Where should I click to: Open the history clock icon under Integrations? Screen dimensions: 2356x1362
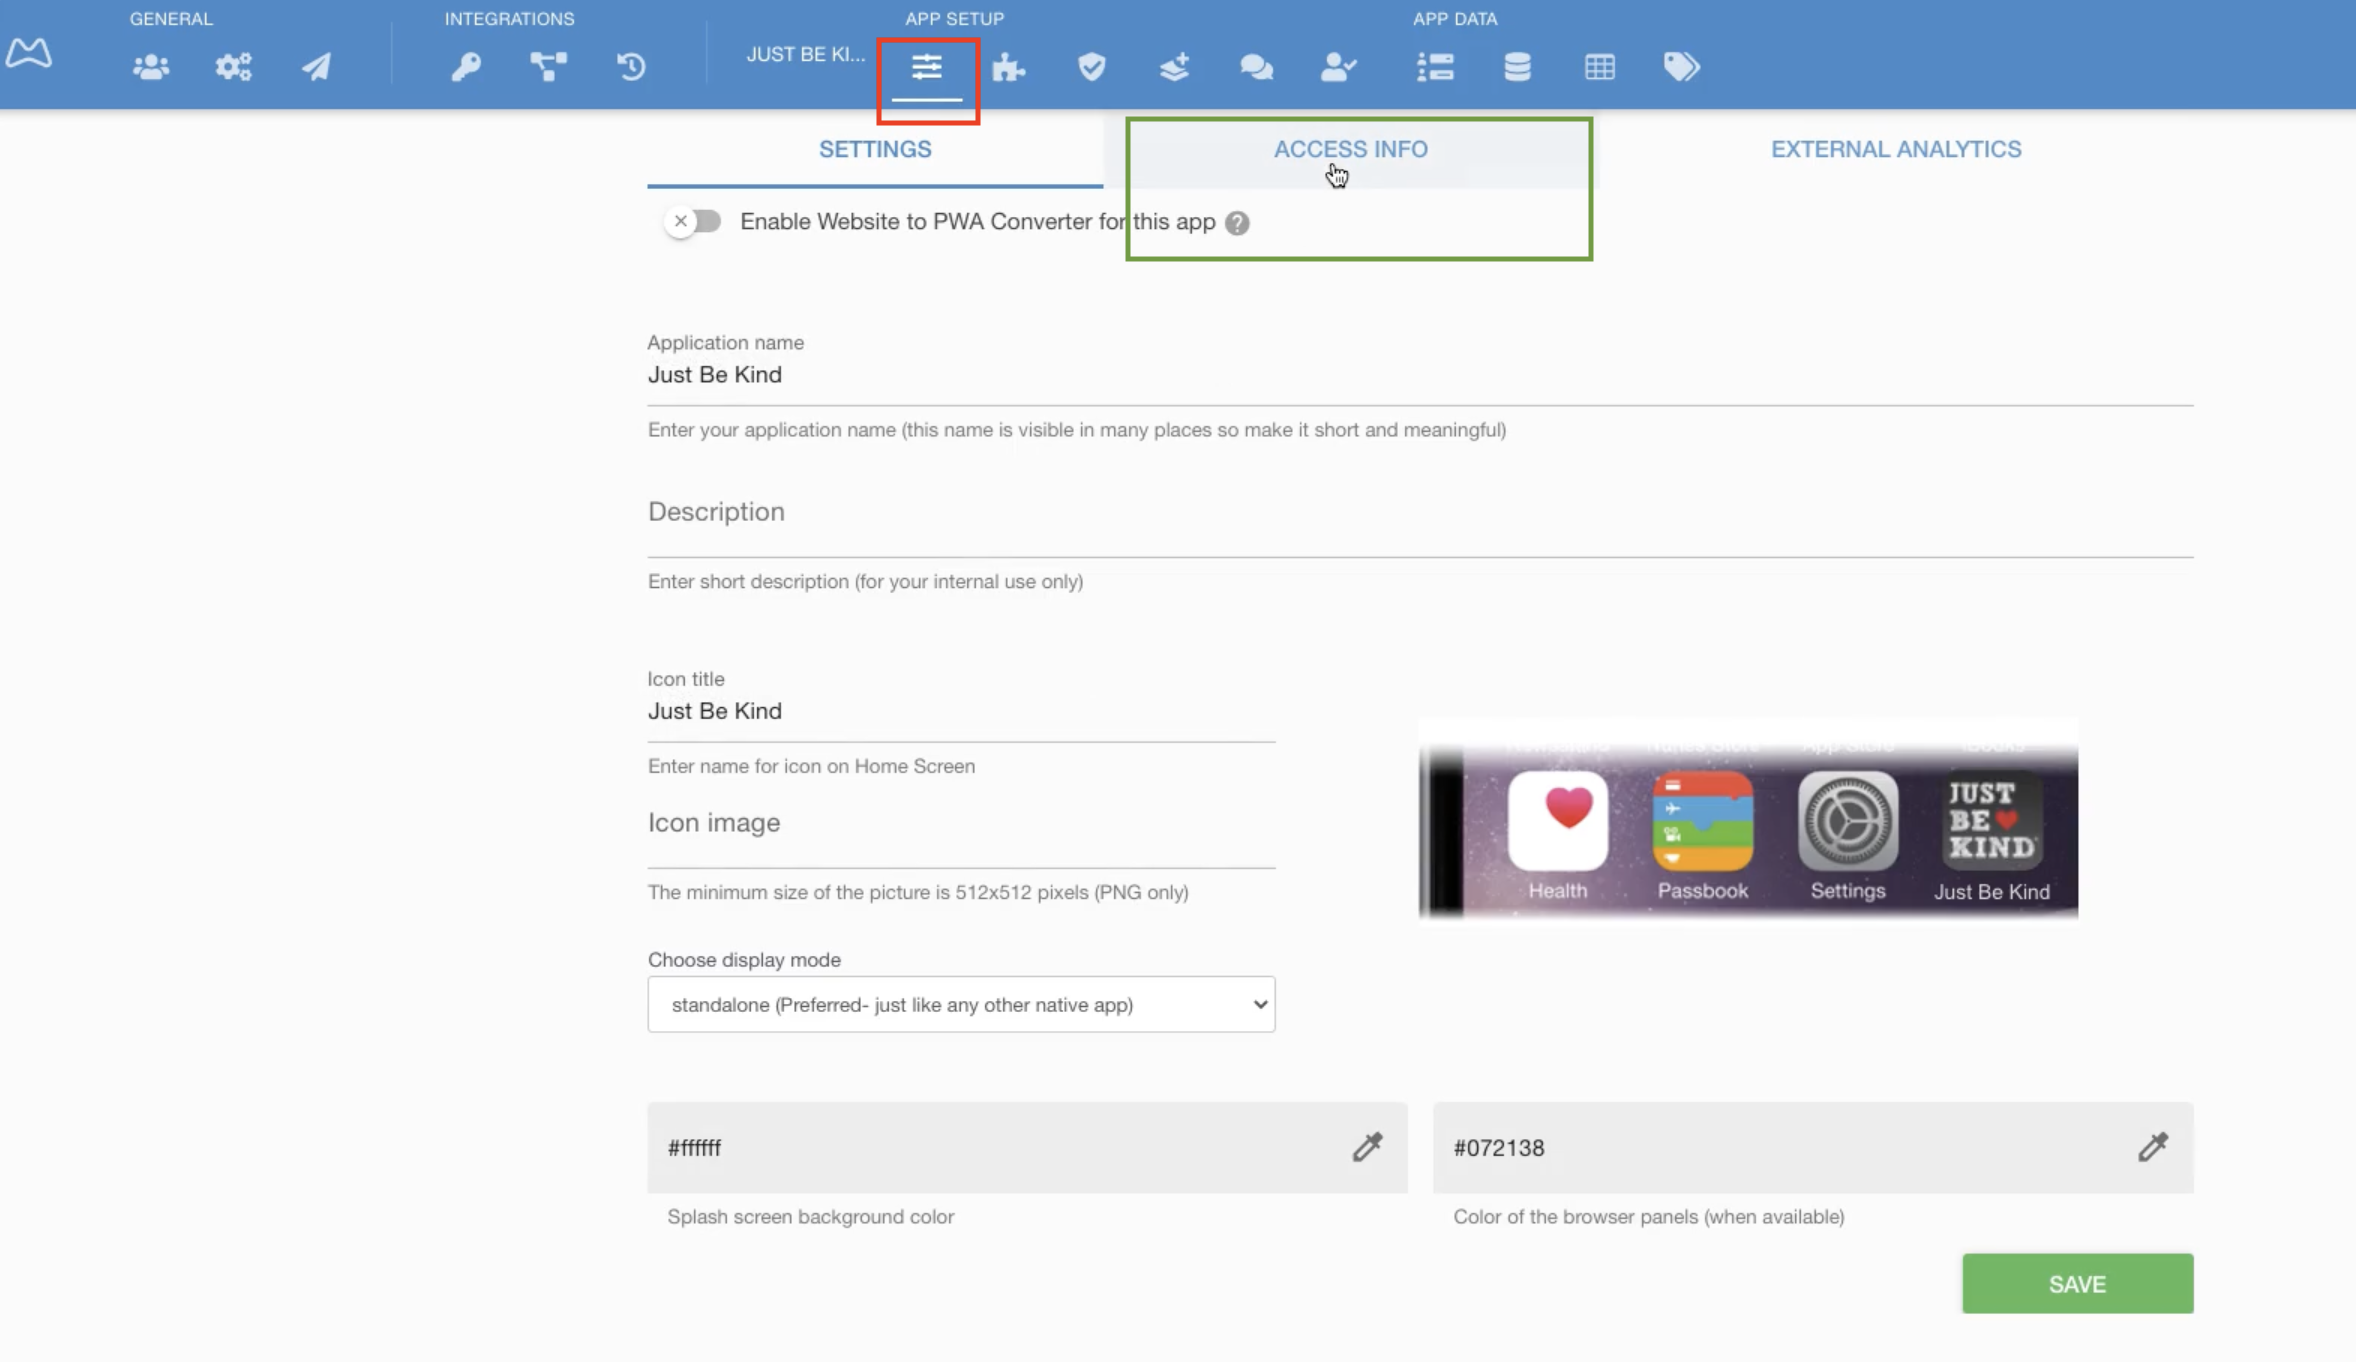(x=631, y=67)
